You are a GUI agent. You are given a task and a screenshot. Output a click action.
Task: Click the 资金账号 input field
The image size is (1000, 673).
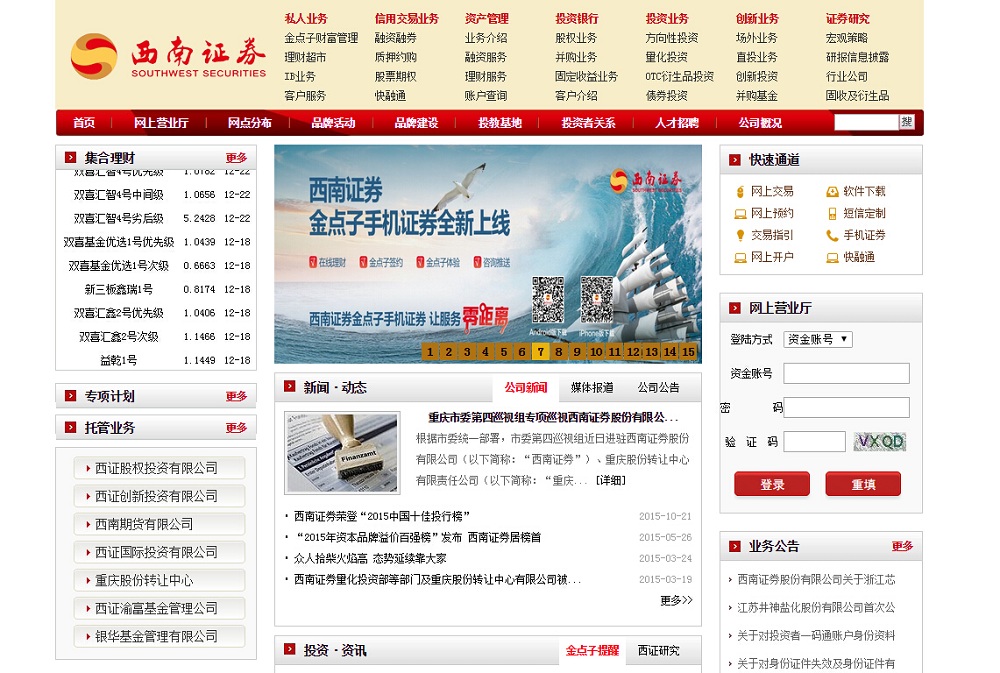(846, 373)
